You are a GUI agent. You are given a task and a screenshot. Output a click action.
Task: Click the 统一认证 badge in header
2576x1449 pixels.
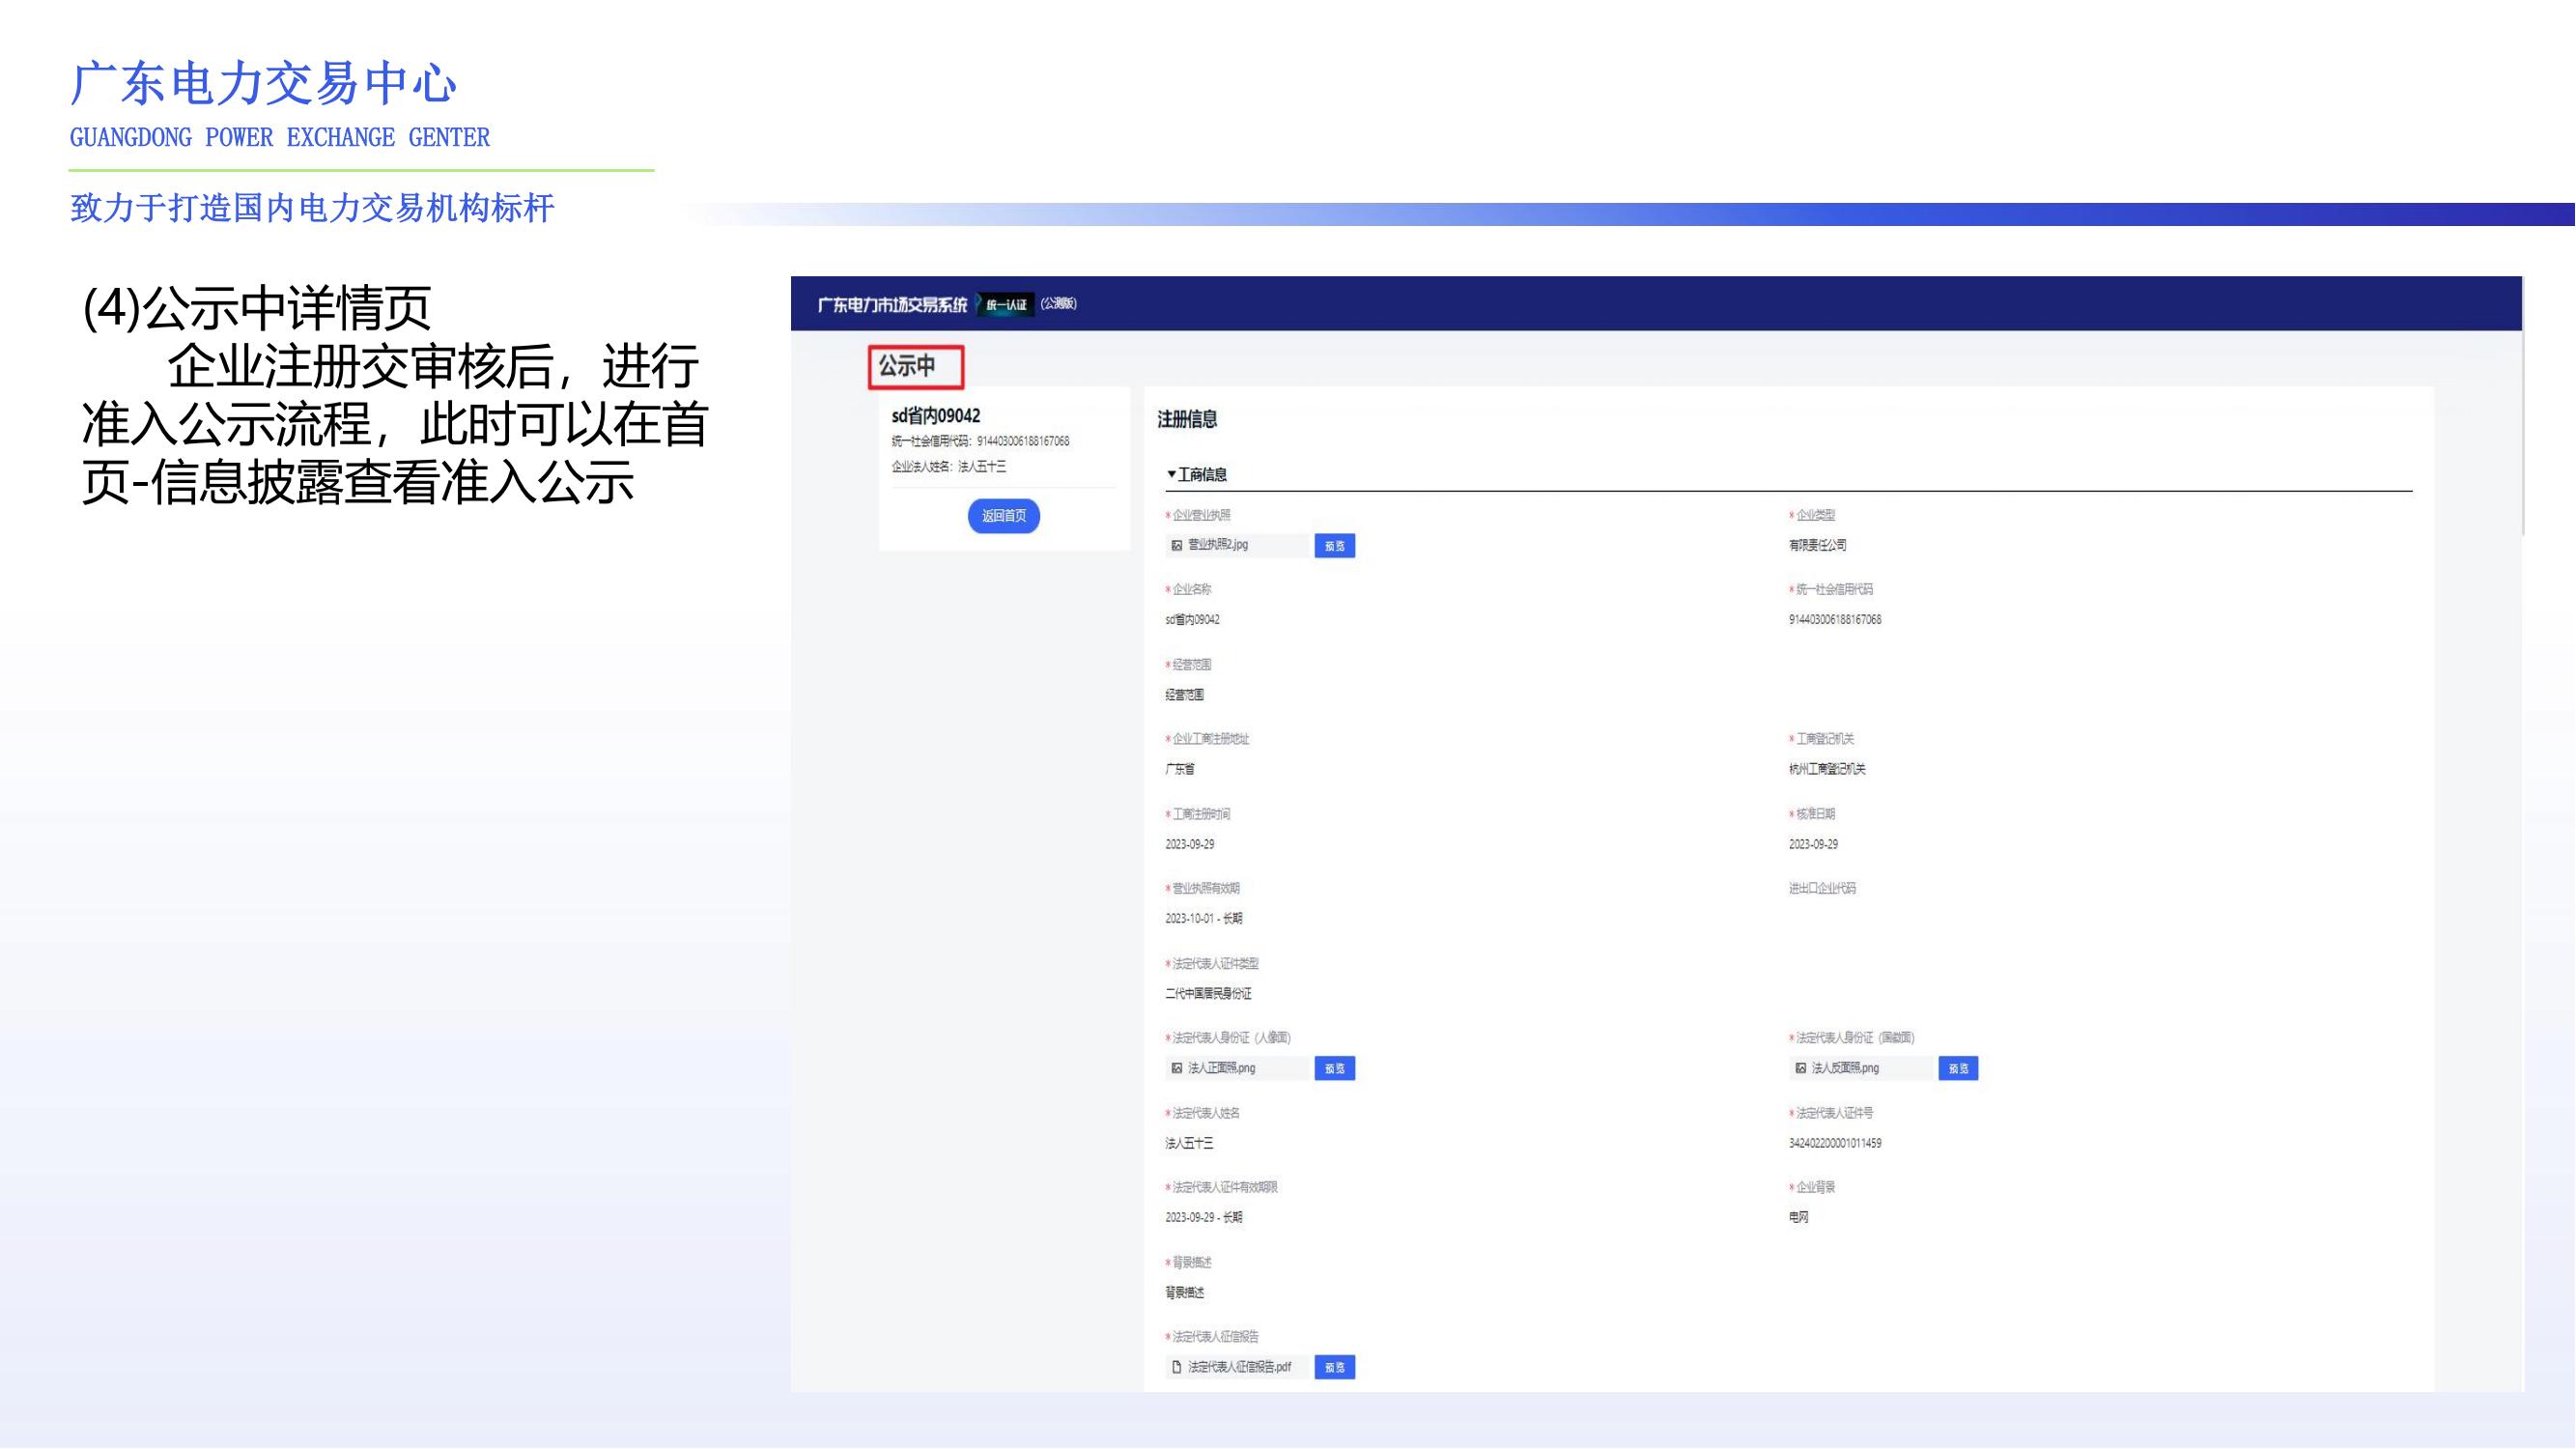tap(1005, 304)
